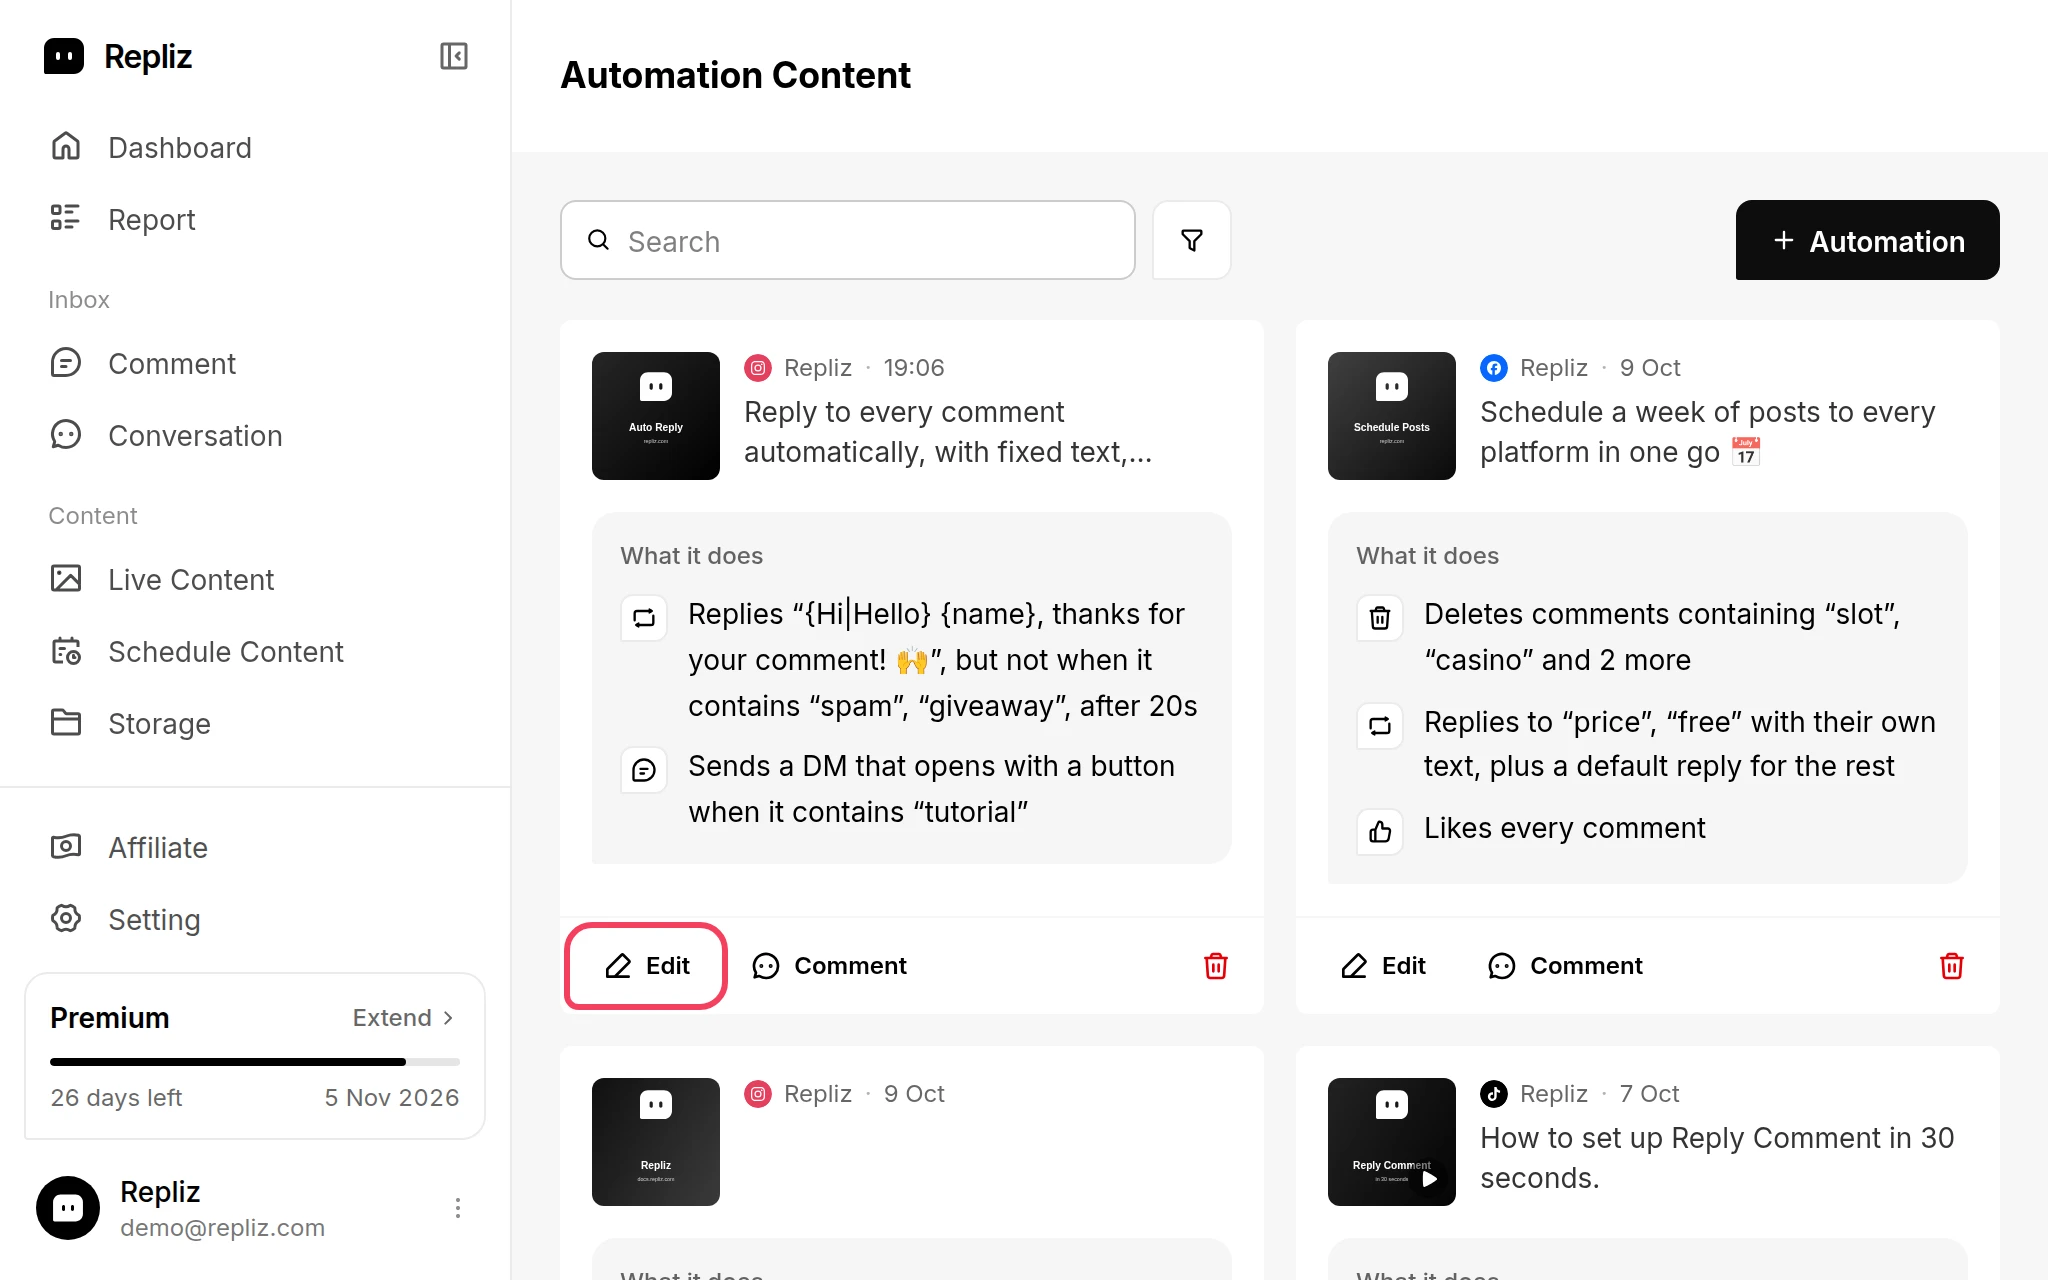2048x1280 pixels.
Task: Play the Reply Comment video thumbnail
Action: coord(1392,1142)
